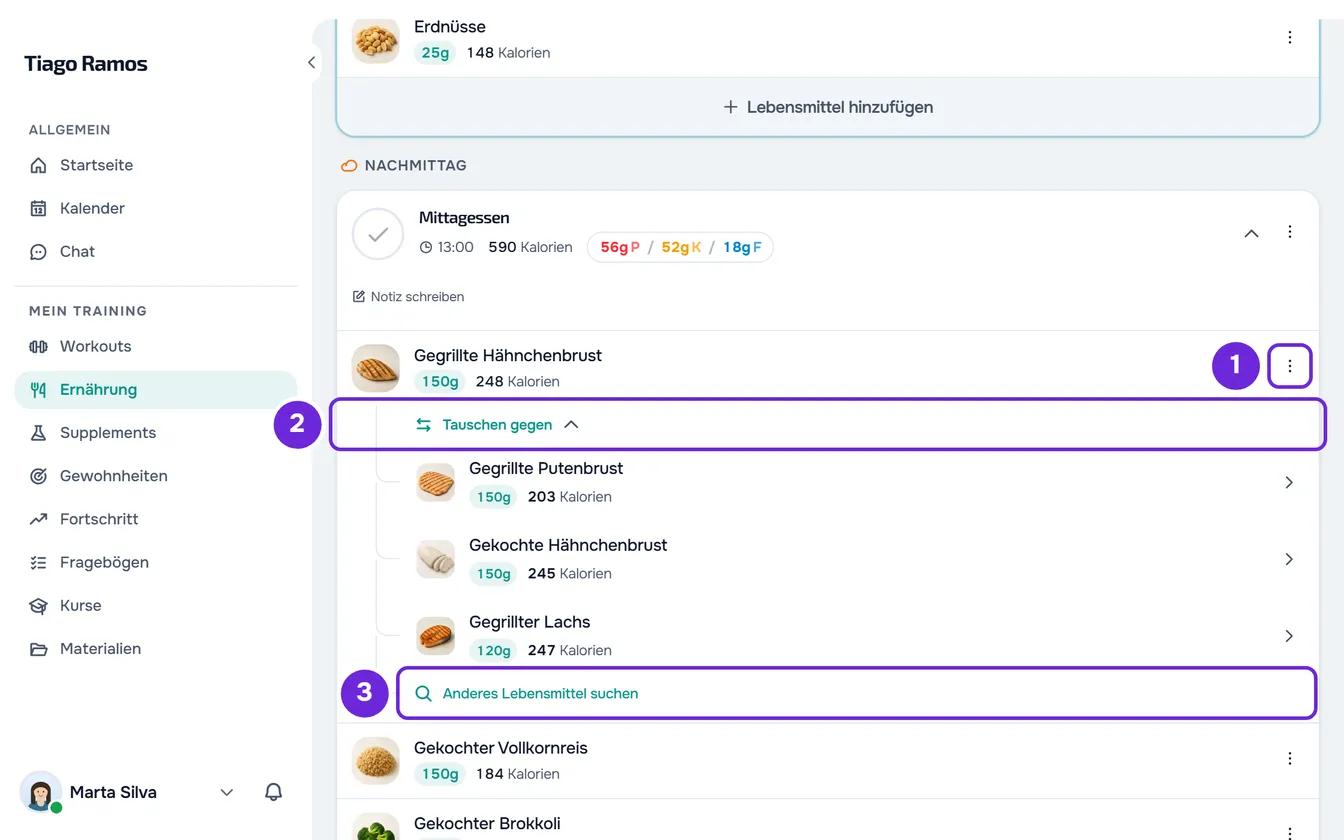
Task: Click the 150g amount of Gegrillte Hähnchenbrust
Action: pos(440,381)
